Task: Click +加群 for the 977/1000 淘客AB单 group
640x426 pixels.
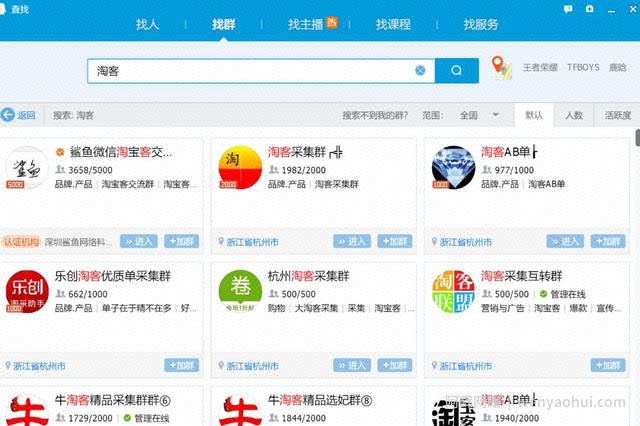Action: (608, 242)
